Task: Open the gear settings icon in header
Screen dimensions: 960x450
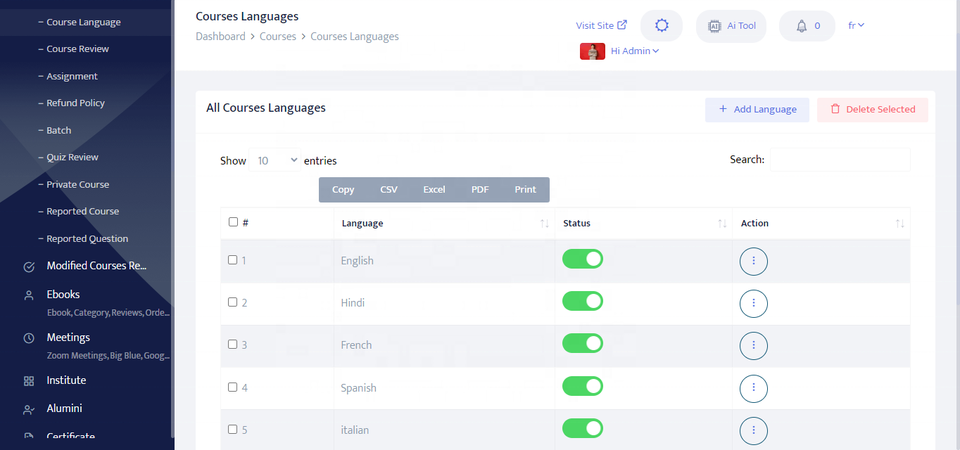Action: 661,26
